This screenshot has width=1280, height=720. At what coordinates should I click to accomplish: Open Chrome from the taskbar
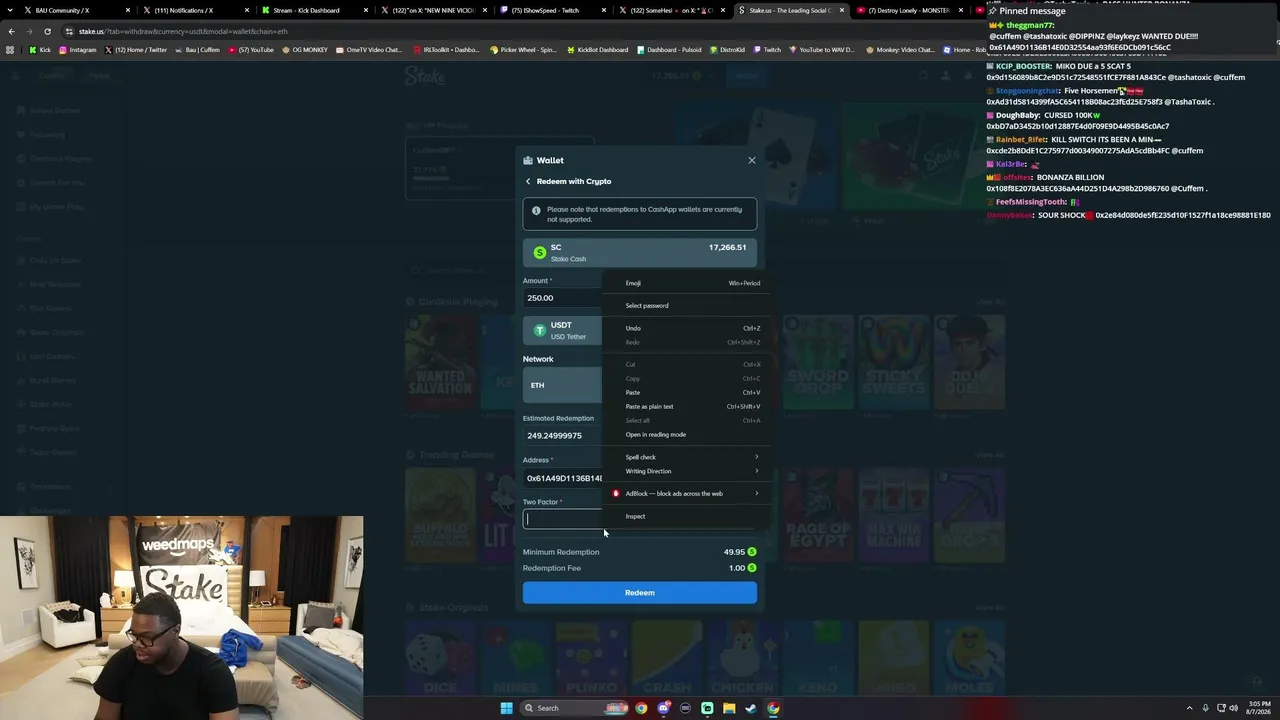(641, 708)
